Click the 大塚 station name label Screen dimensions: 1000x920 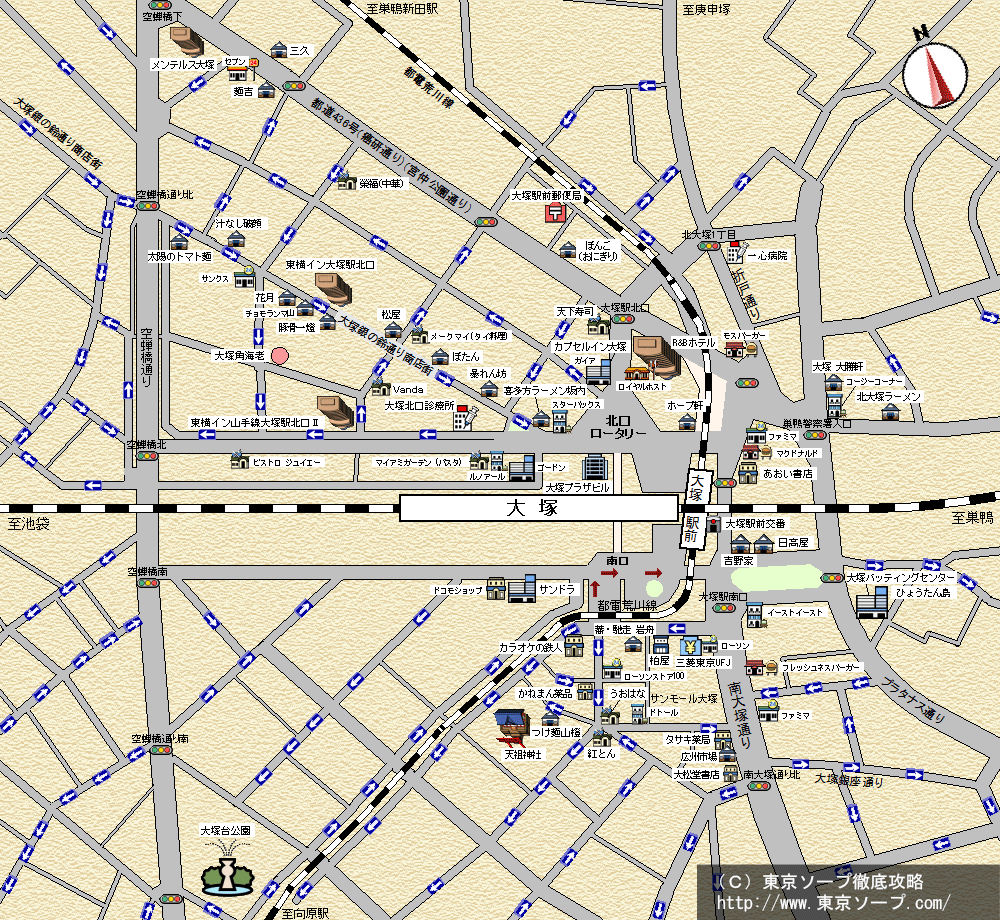[538, 509]
